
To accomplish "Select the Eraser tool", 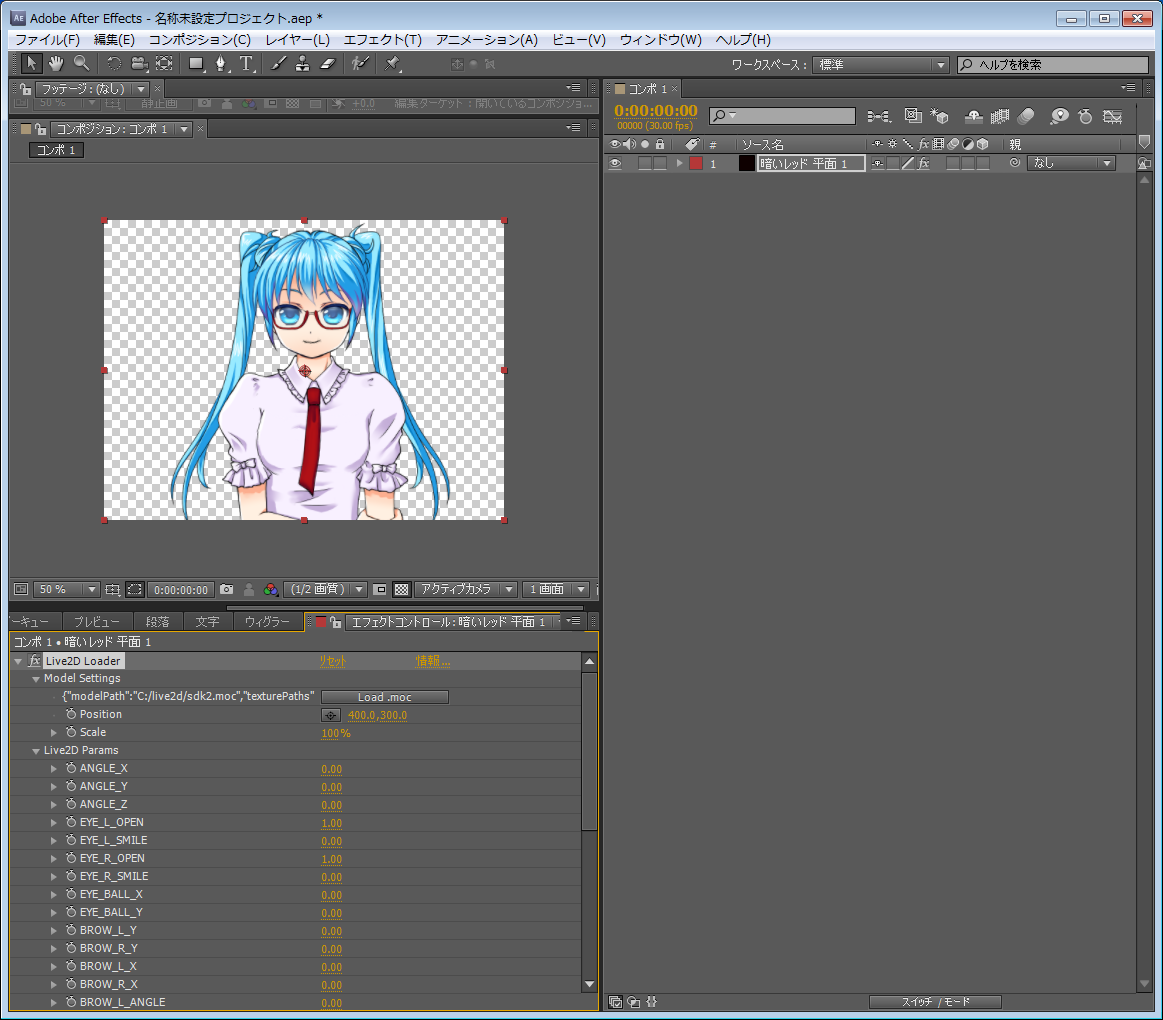I will pyautogui.click(x=329, y=64).
